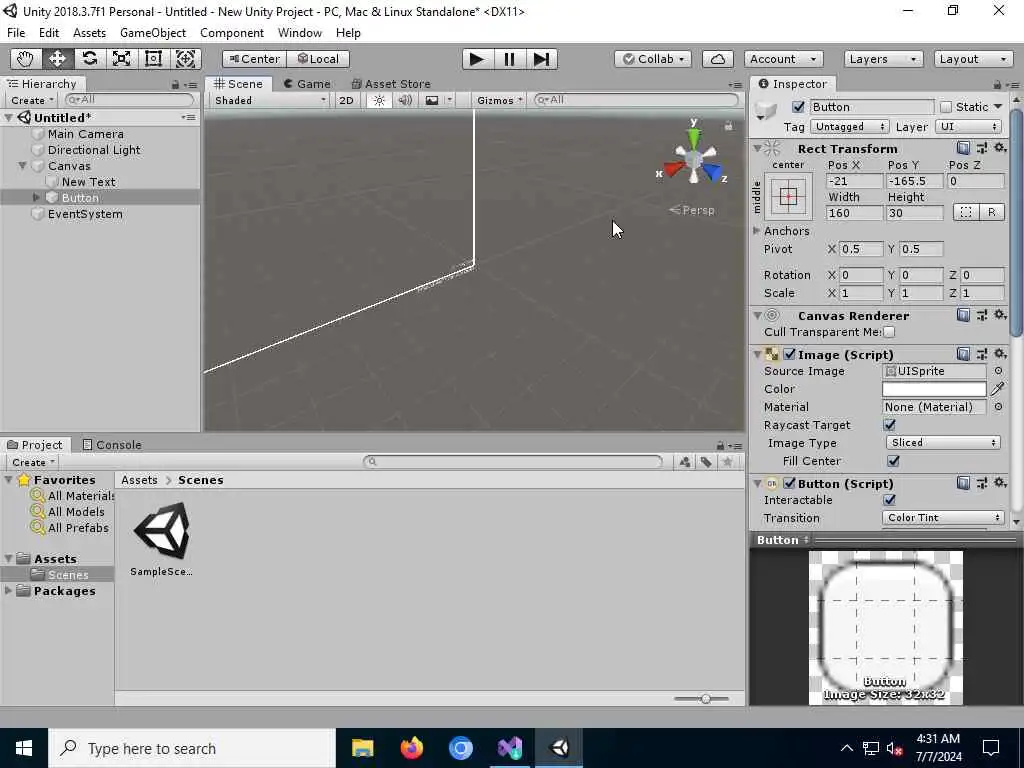Open the Shaded draw mode dropdown
This screenshot has width=1024, height=768.
pos(270,100)
